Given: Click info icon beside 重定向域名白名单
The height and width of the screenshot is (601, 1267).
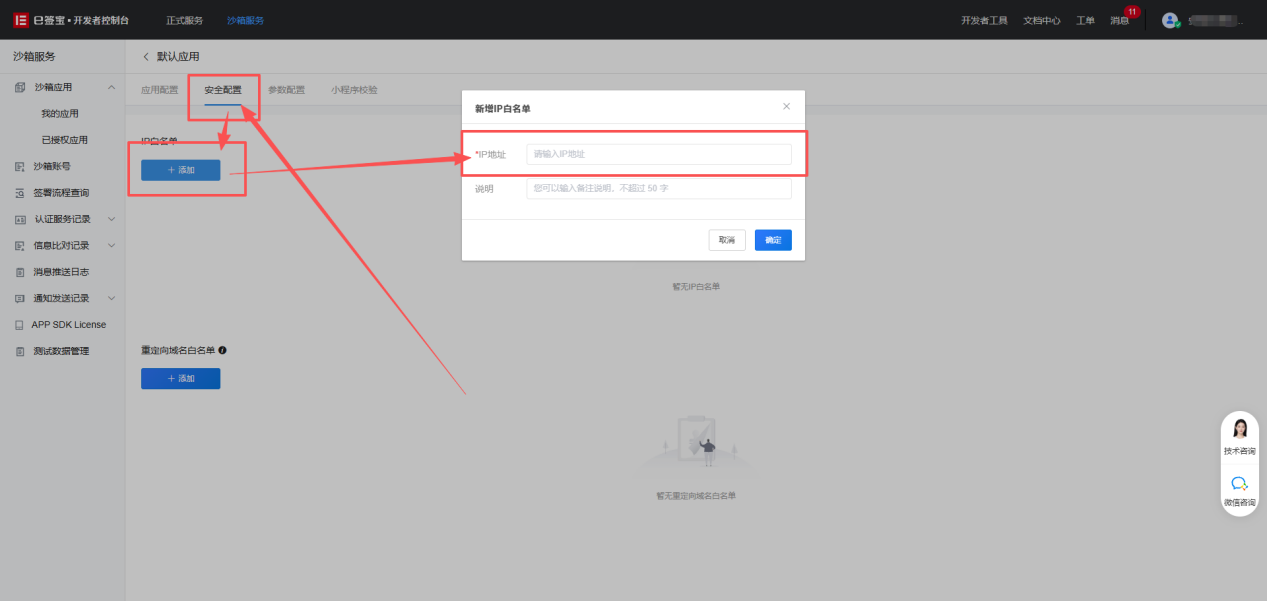Looking at the screenshot, I should pyautogui.click(x=222, y=350).
